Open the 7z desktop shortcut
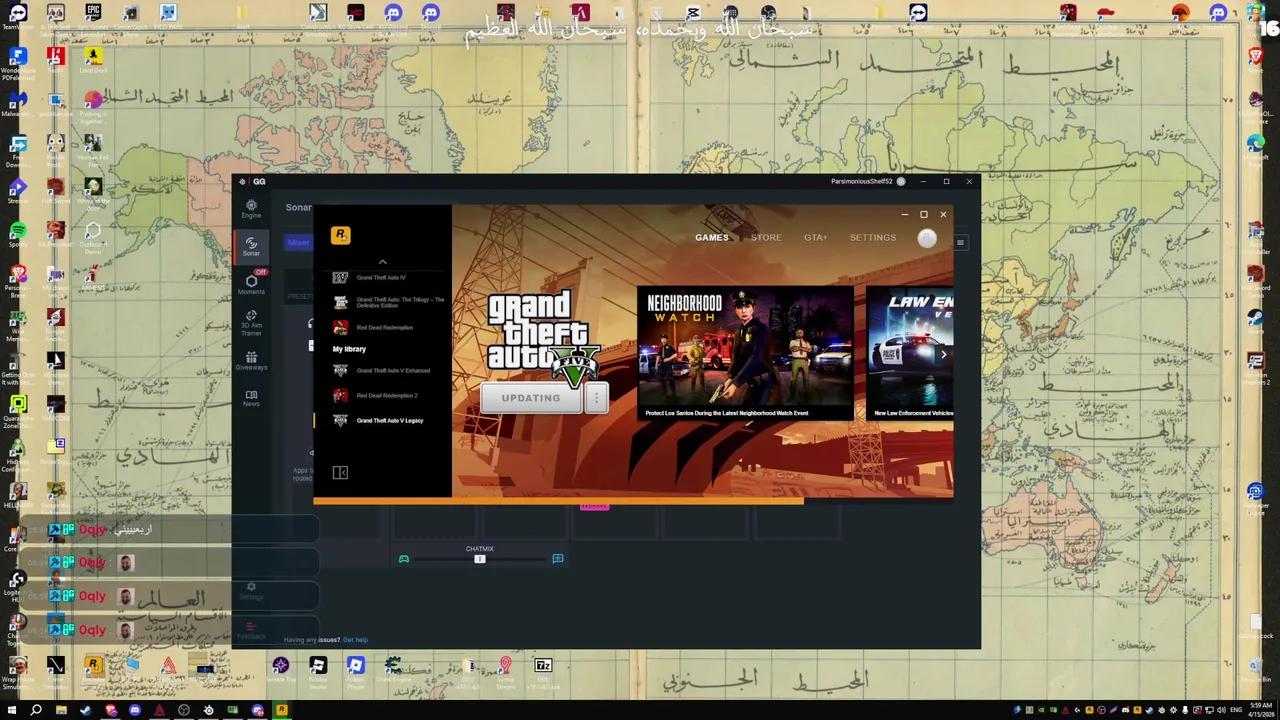 pos(543,669)
